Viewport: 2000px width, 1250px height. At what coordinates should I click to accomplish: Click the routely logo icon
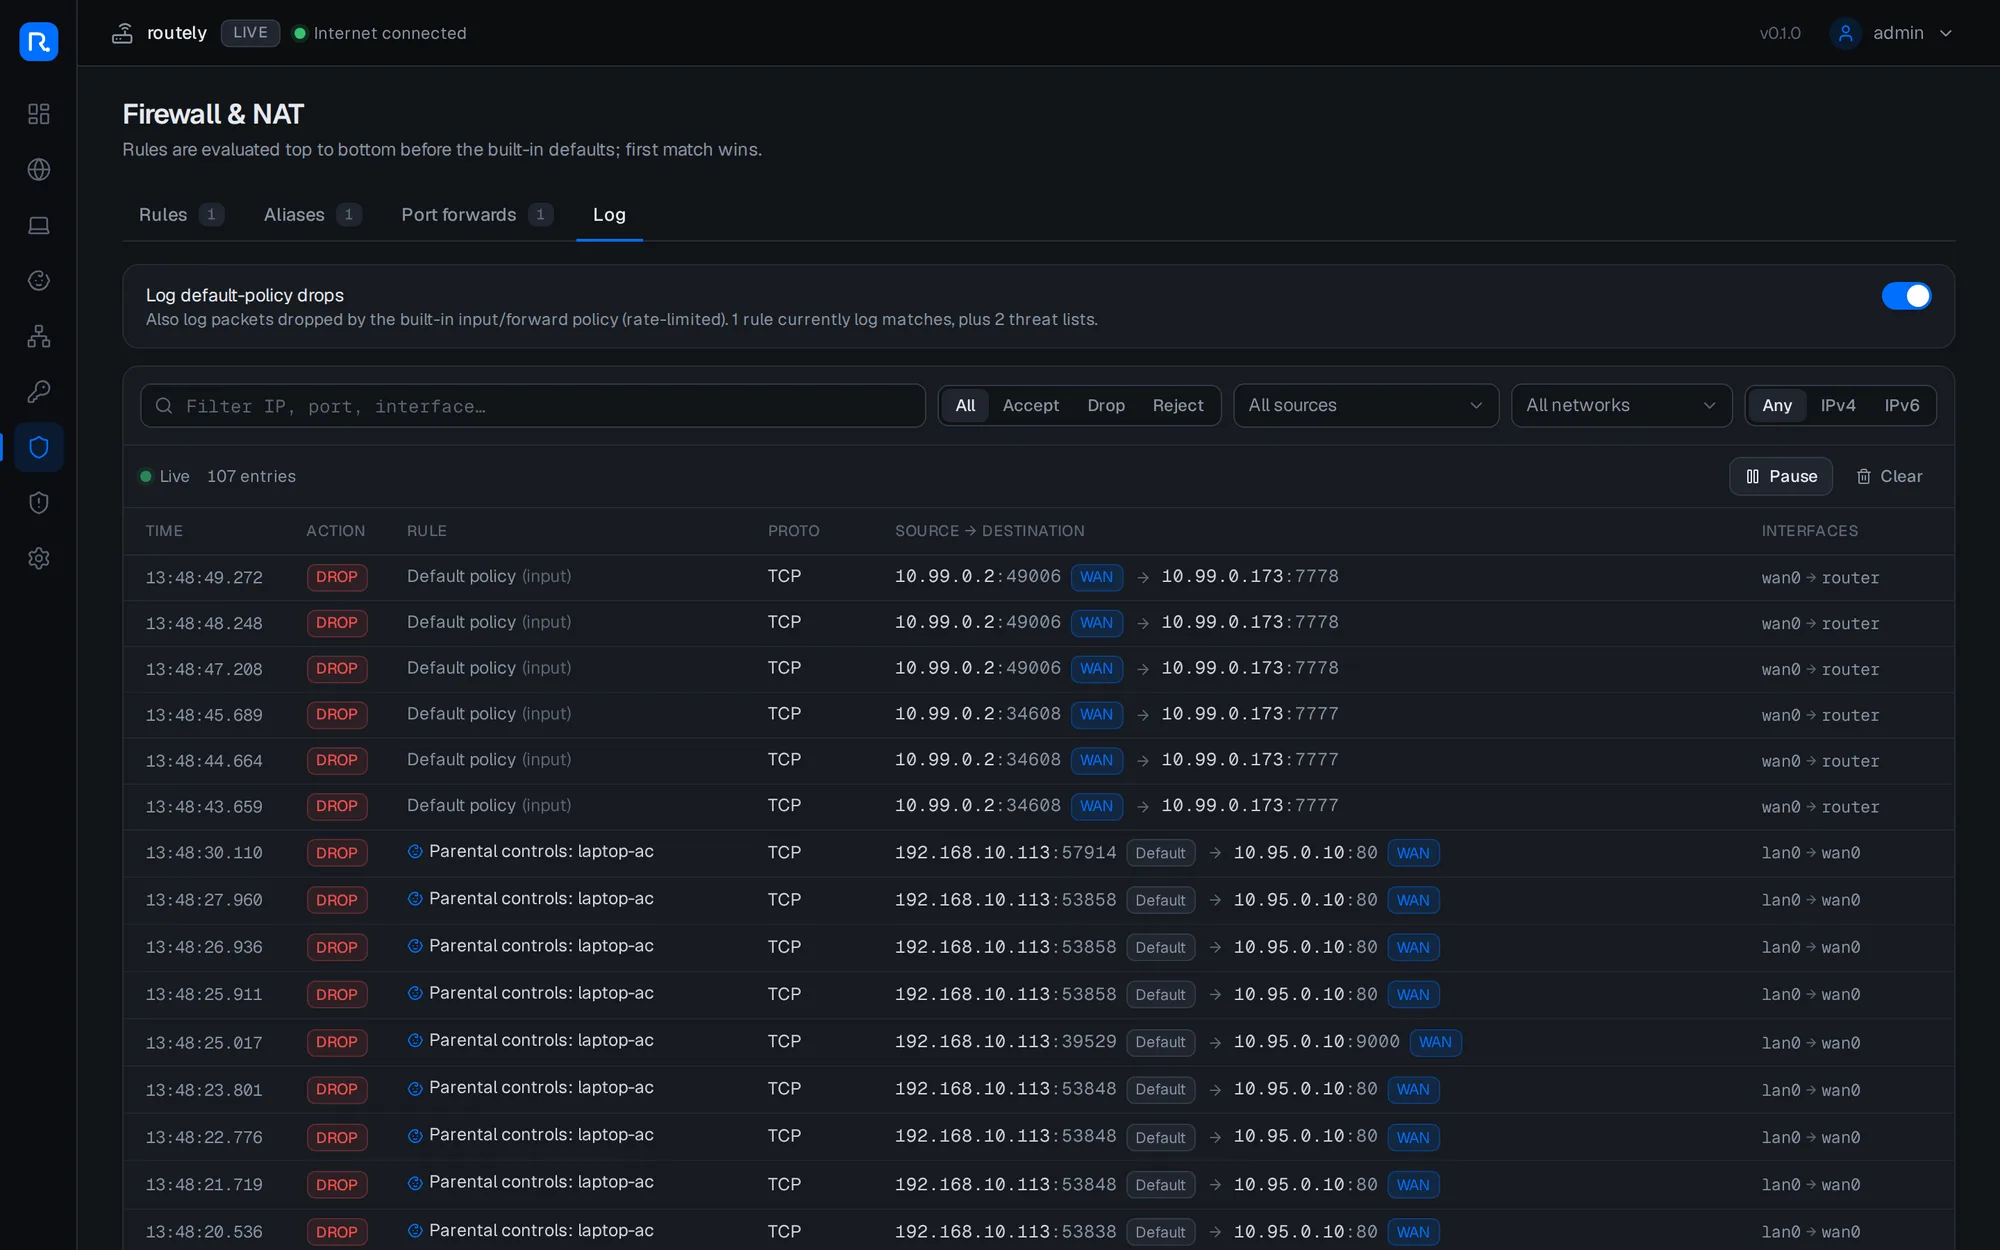click(x=39, y=42)
